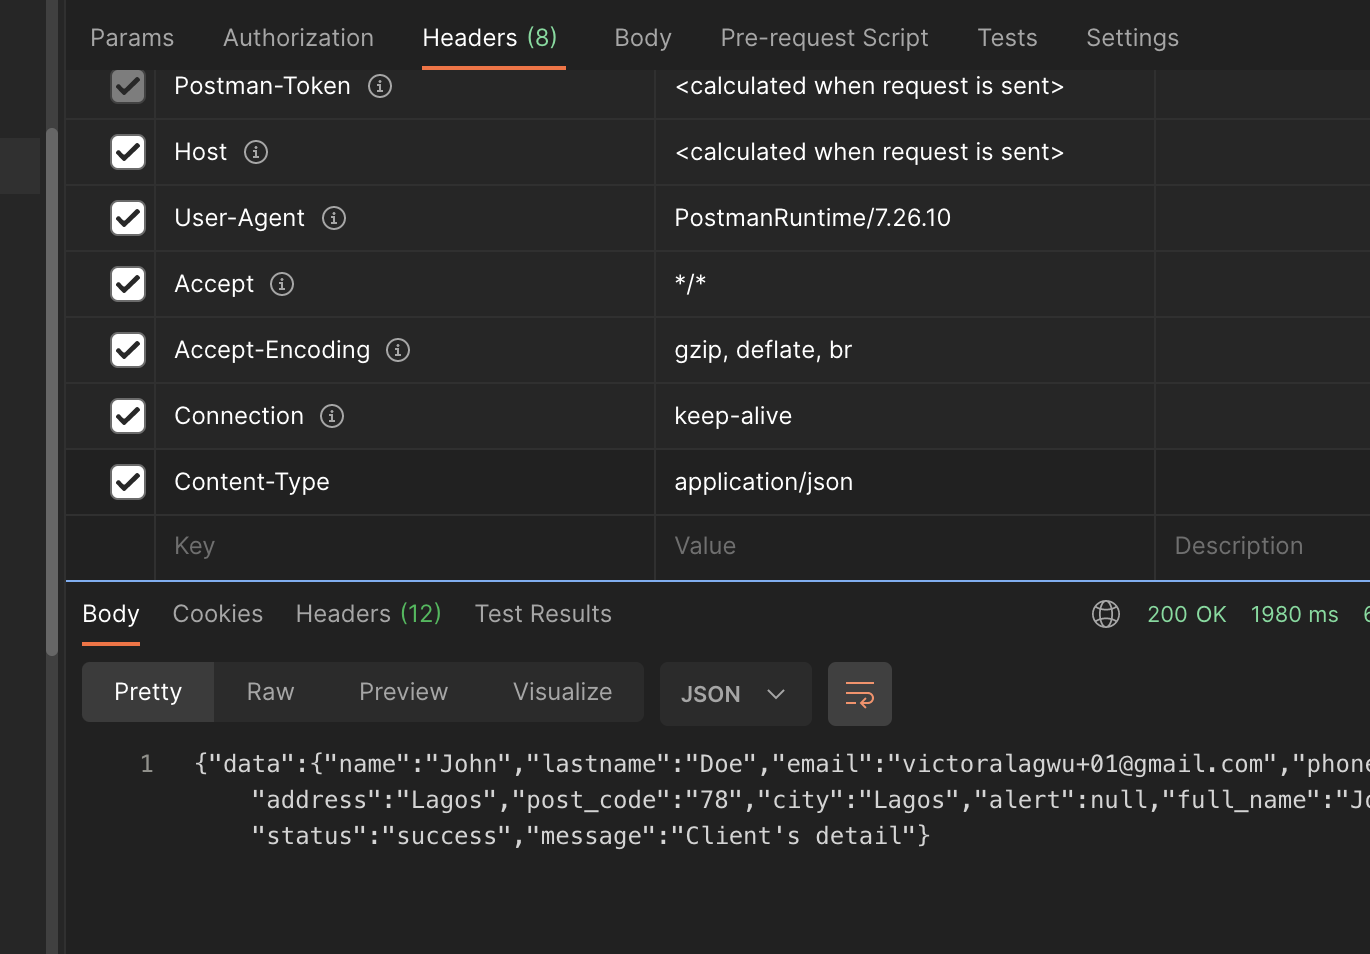Click the info icon next to Connection
The width and height of the screenshot is (1370, 954).
pyautogui.click(x=331, y=416)
